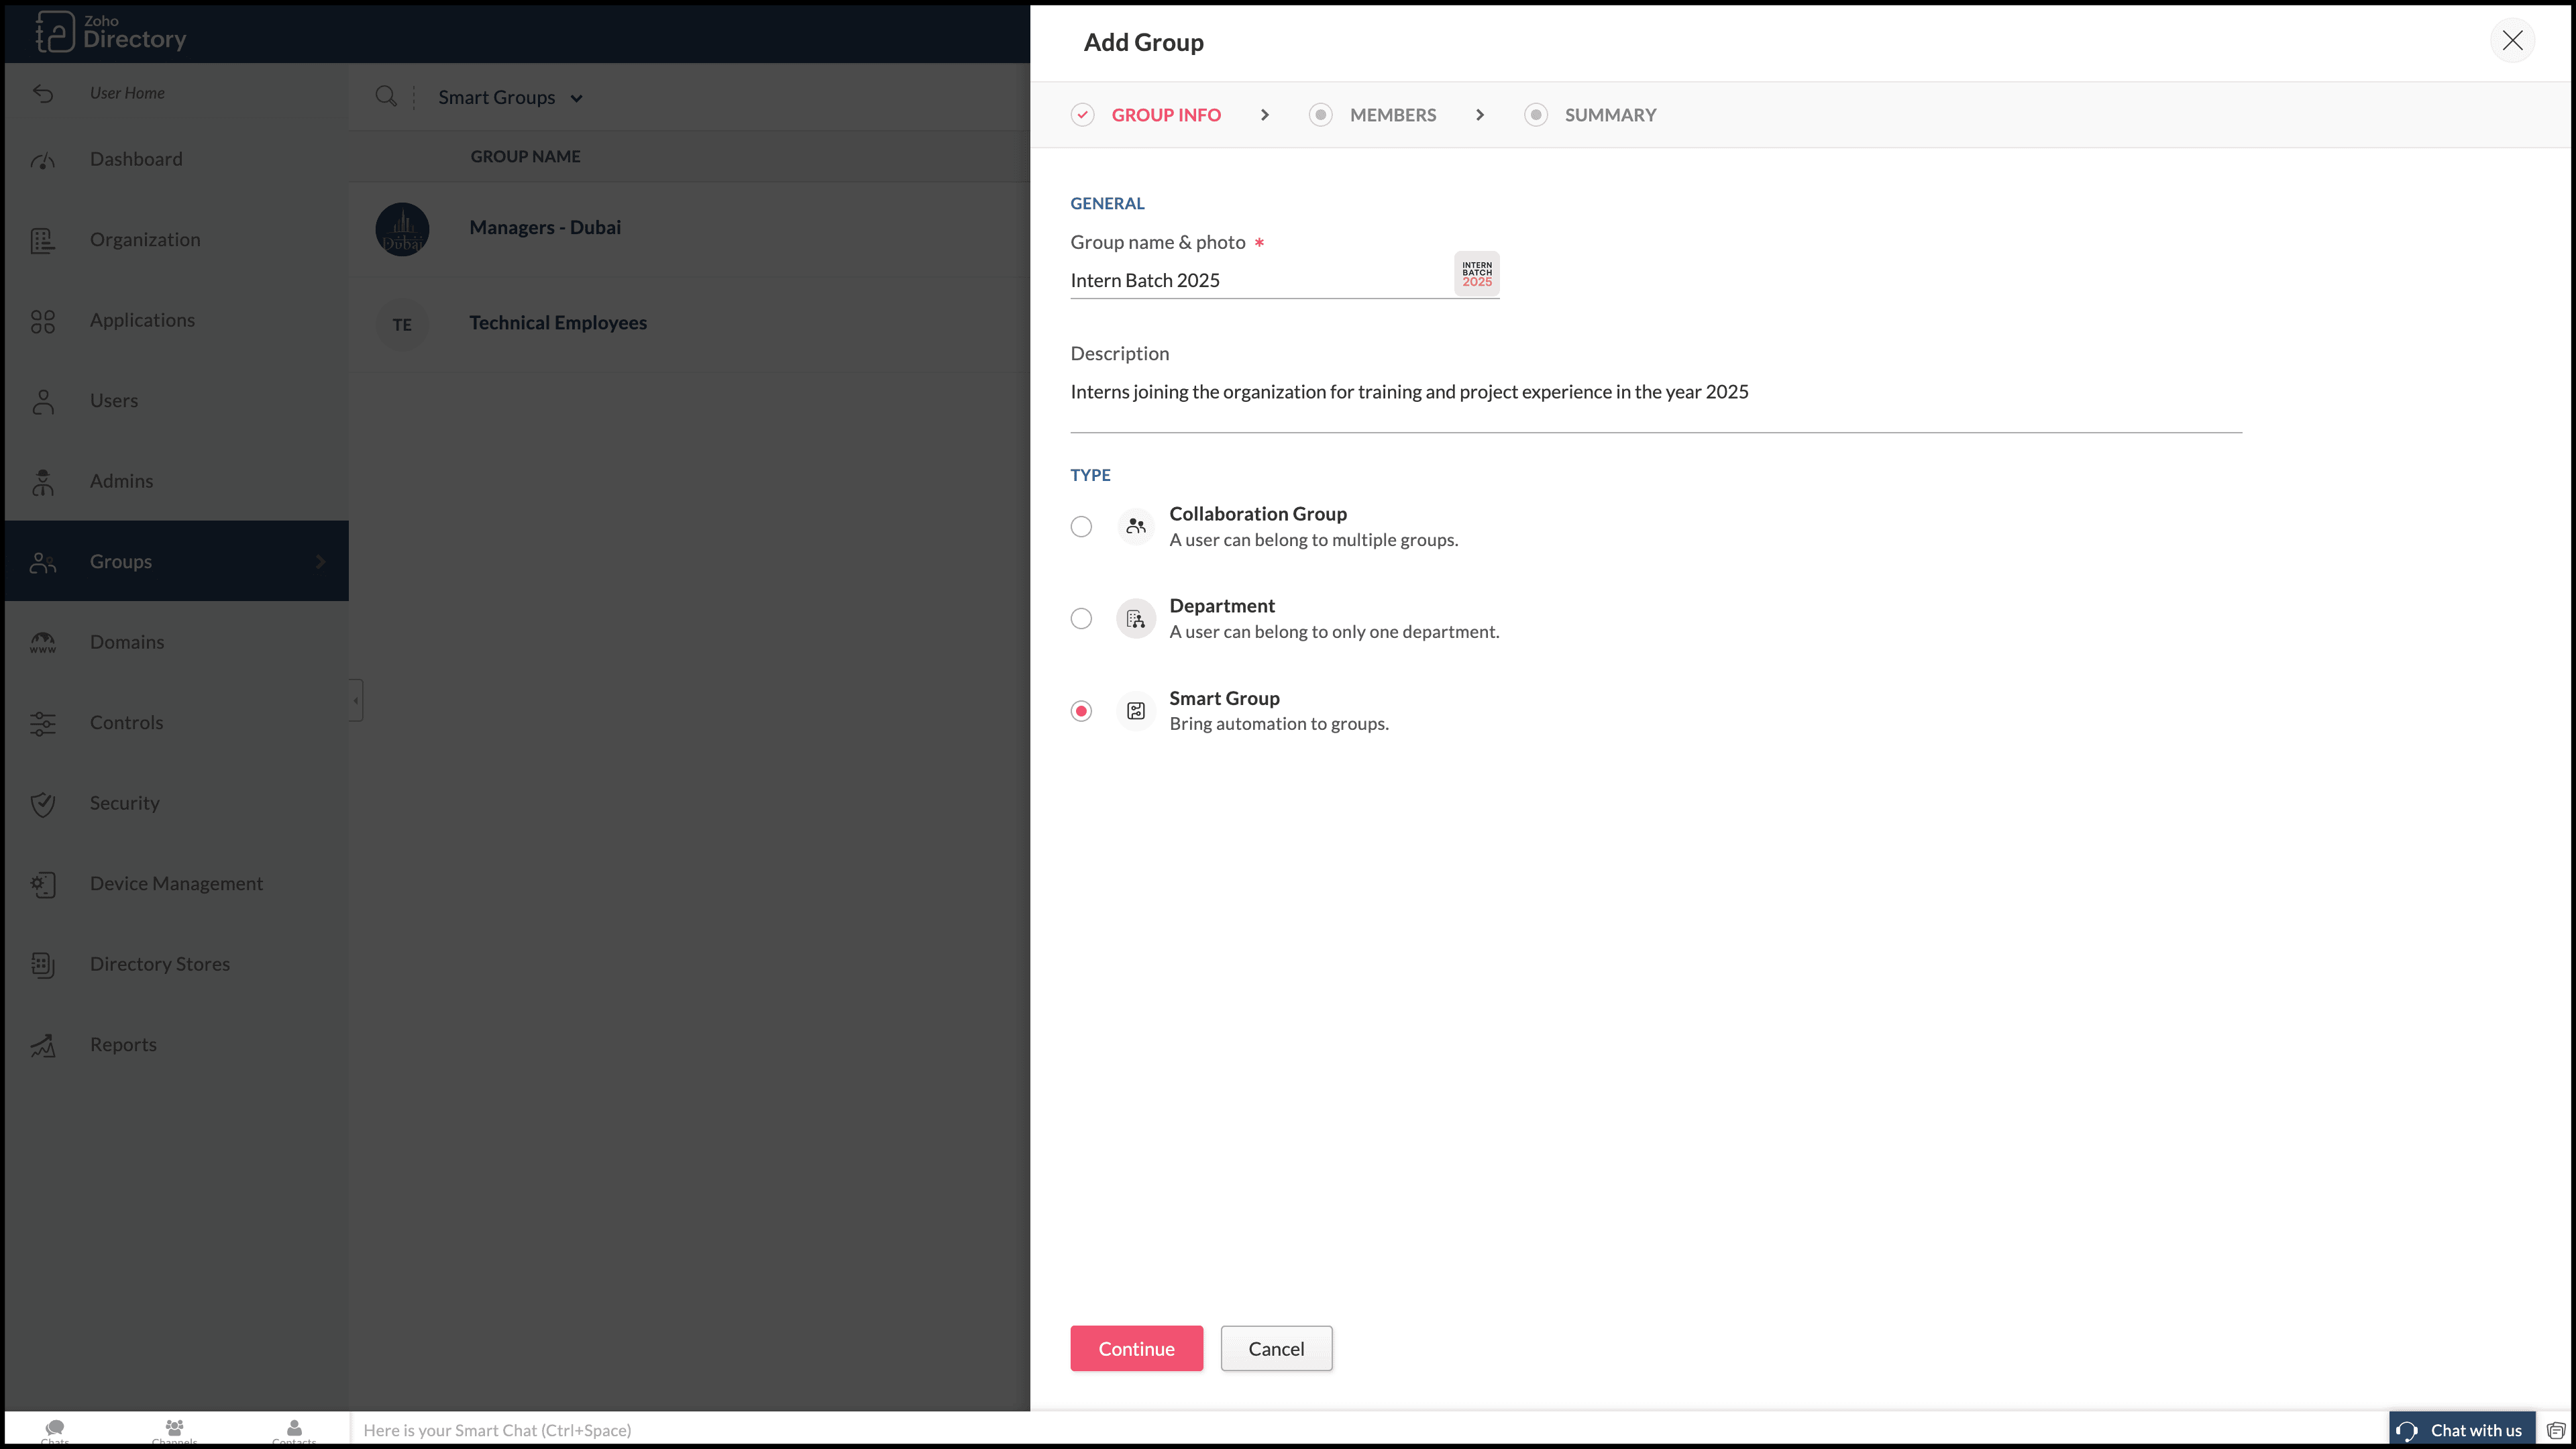
Task: Click the Domains www icon
Action: (x=42, y=643)
